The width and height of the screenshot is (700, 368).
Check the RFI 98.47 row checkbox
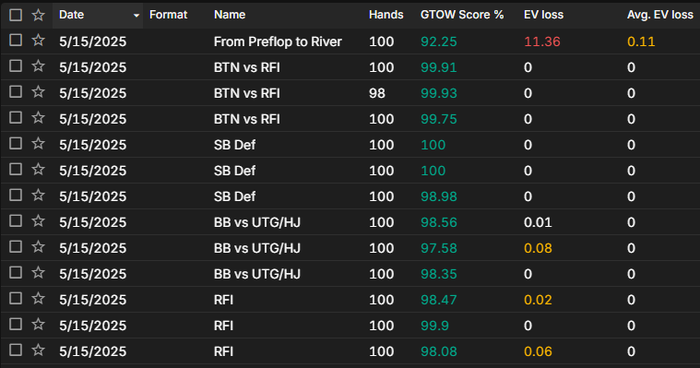pyautogui.click(x=16, y=299)
